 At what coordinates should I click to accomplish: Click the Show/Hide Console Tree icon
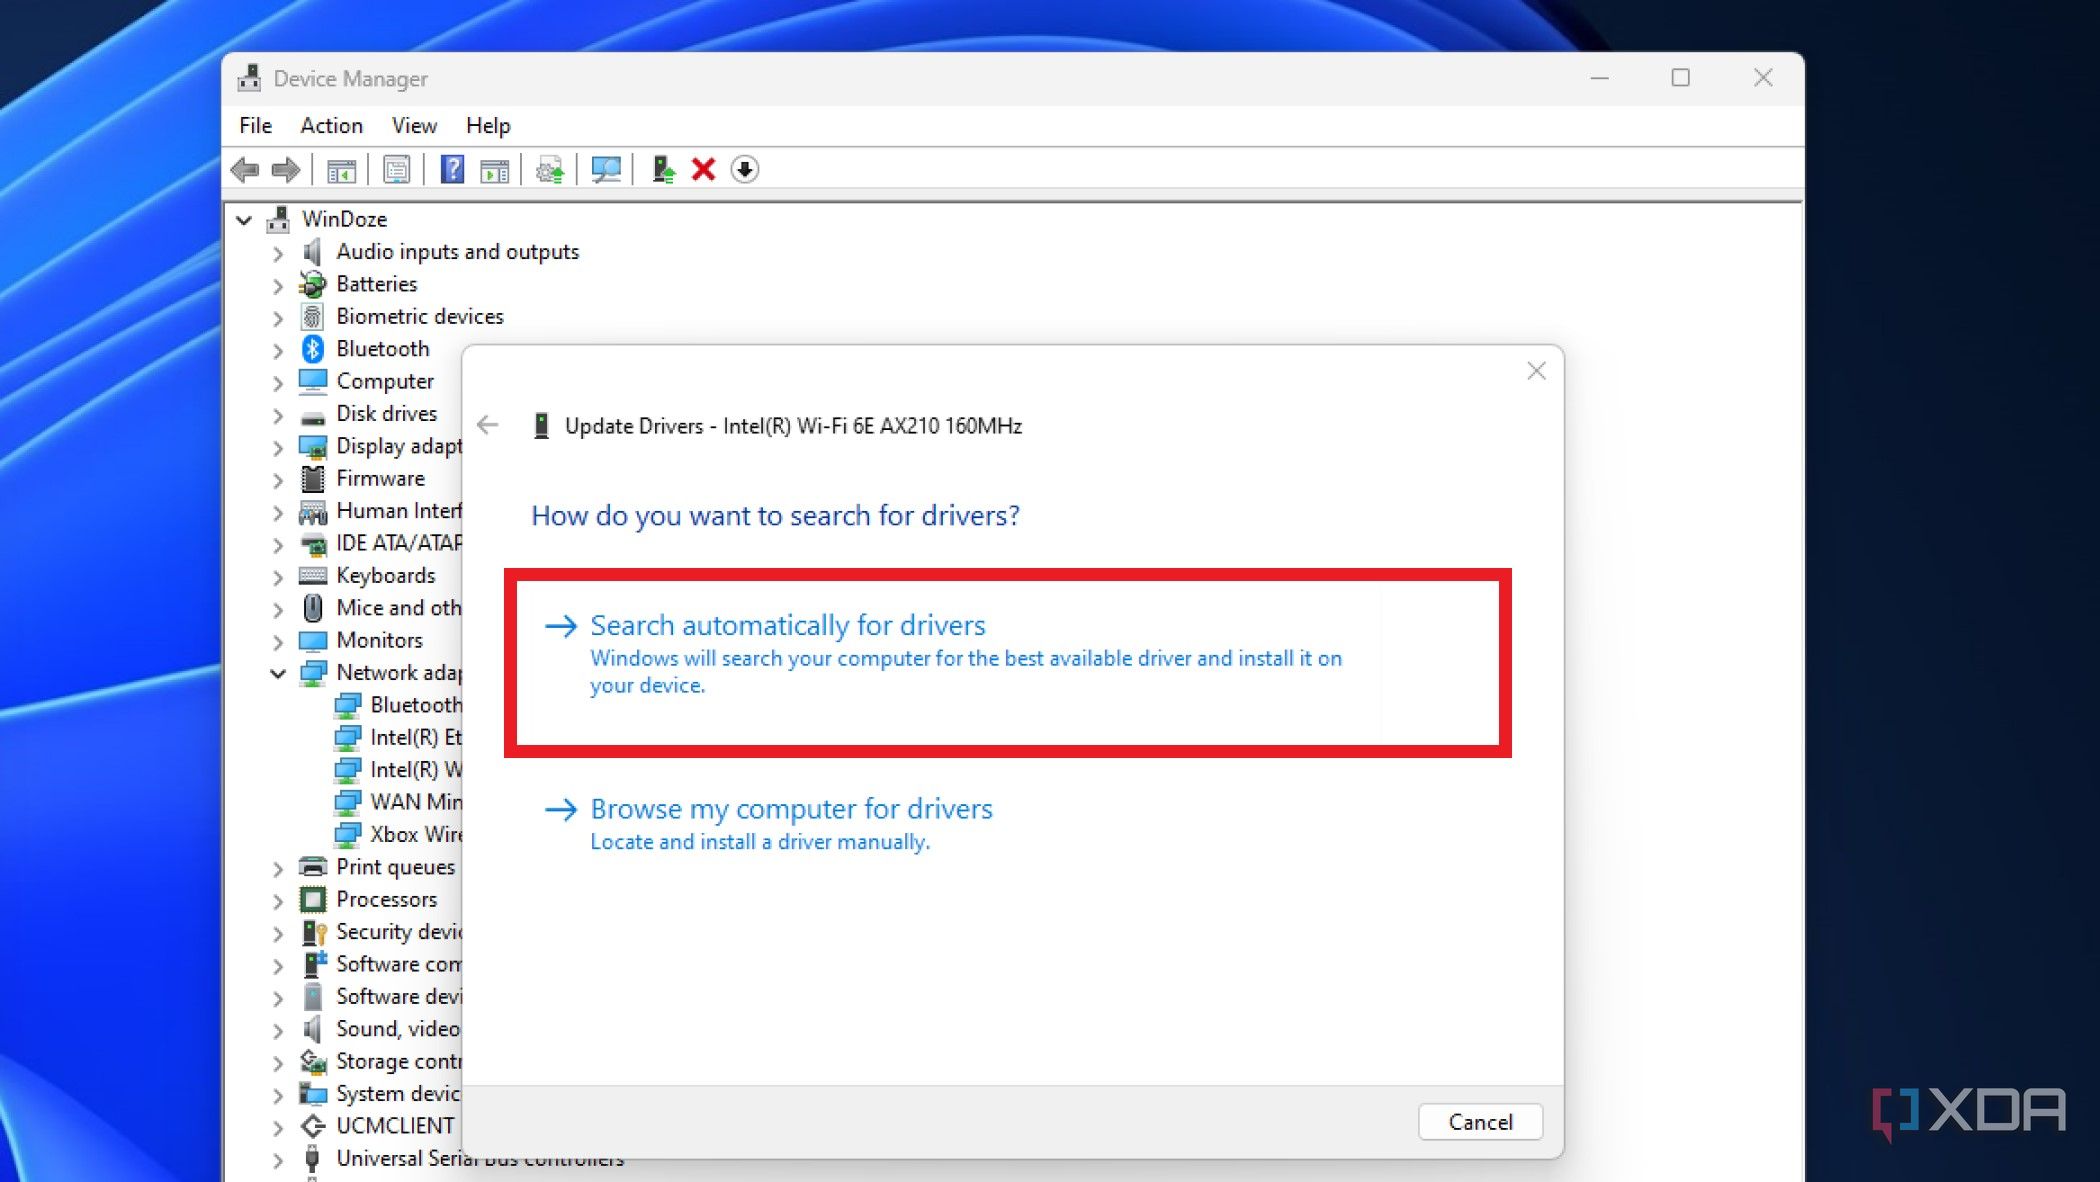click(x=341, y=170)
